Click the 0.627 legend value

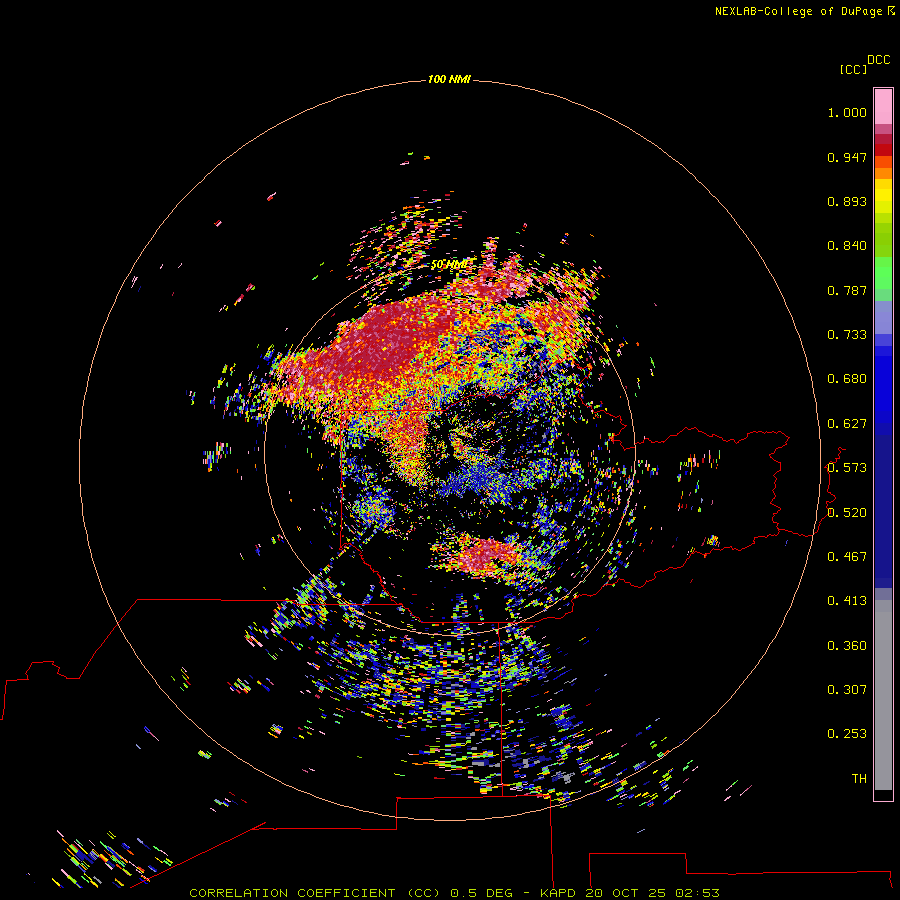click(847, 424)
